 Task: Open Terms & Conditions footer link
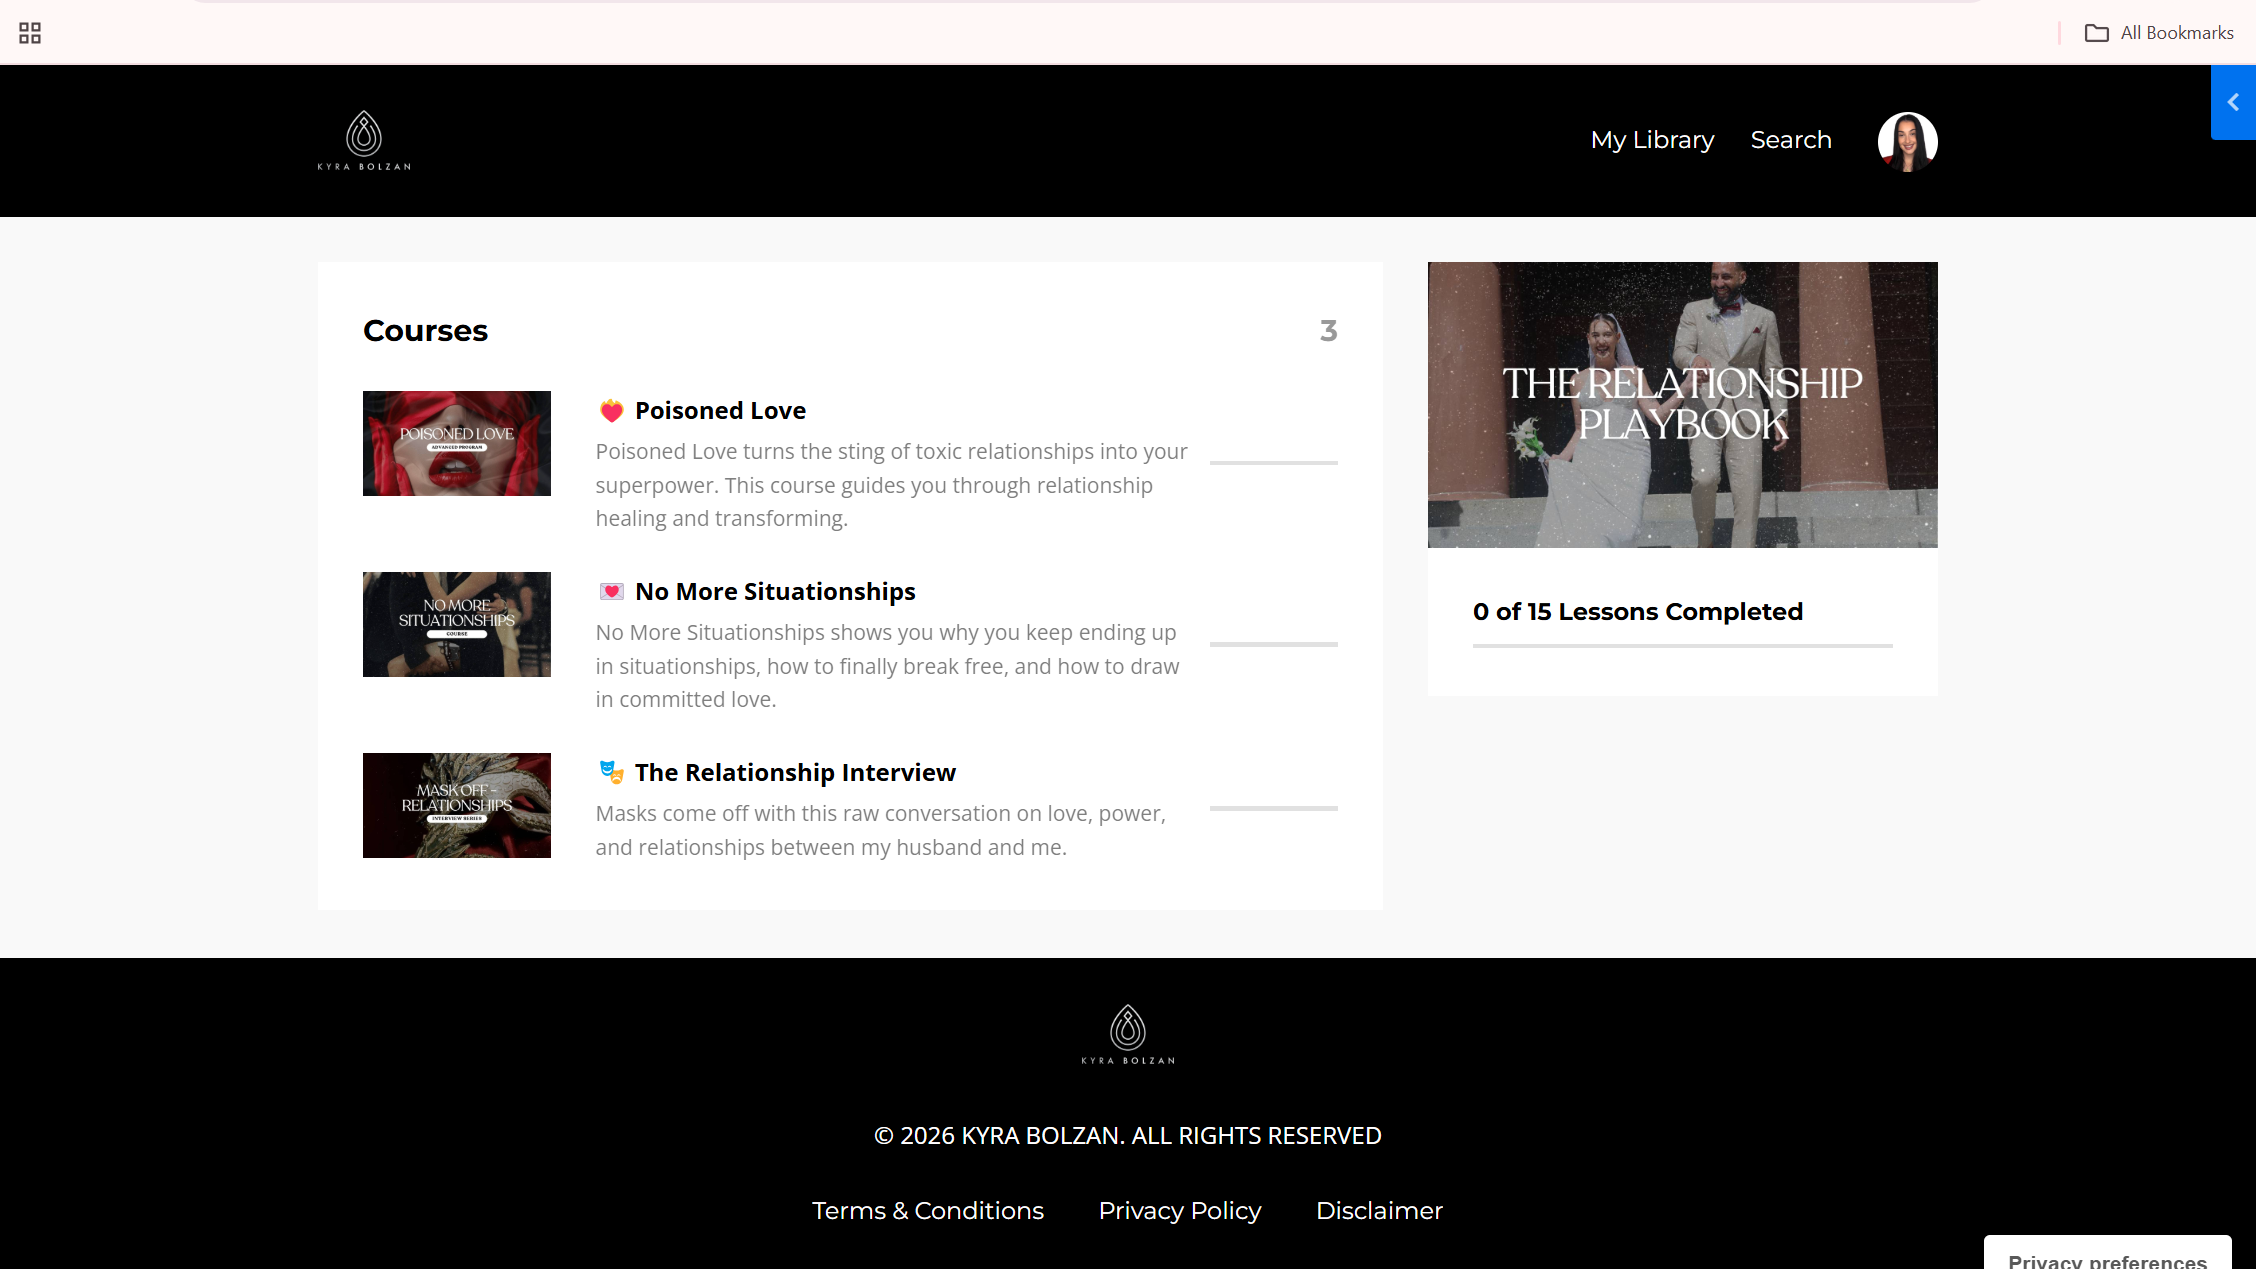(x=927, y=1211)
